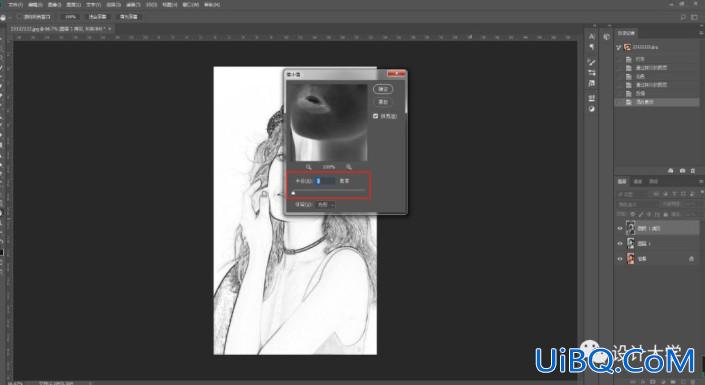
Task: Close the Minimum dialog with red X
Action: (396, 74)
